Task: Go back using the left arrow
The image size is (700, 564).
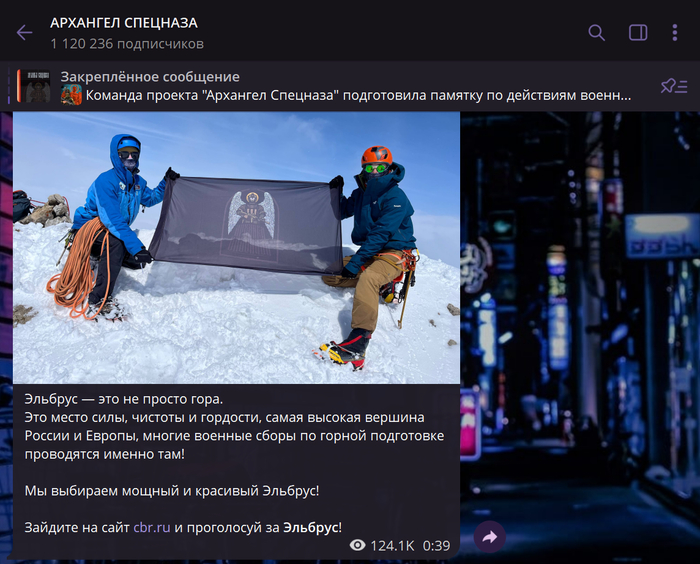Action: pos(24,33)
